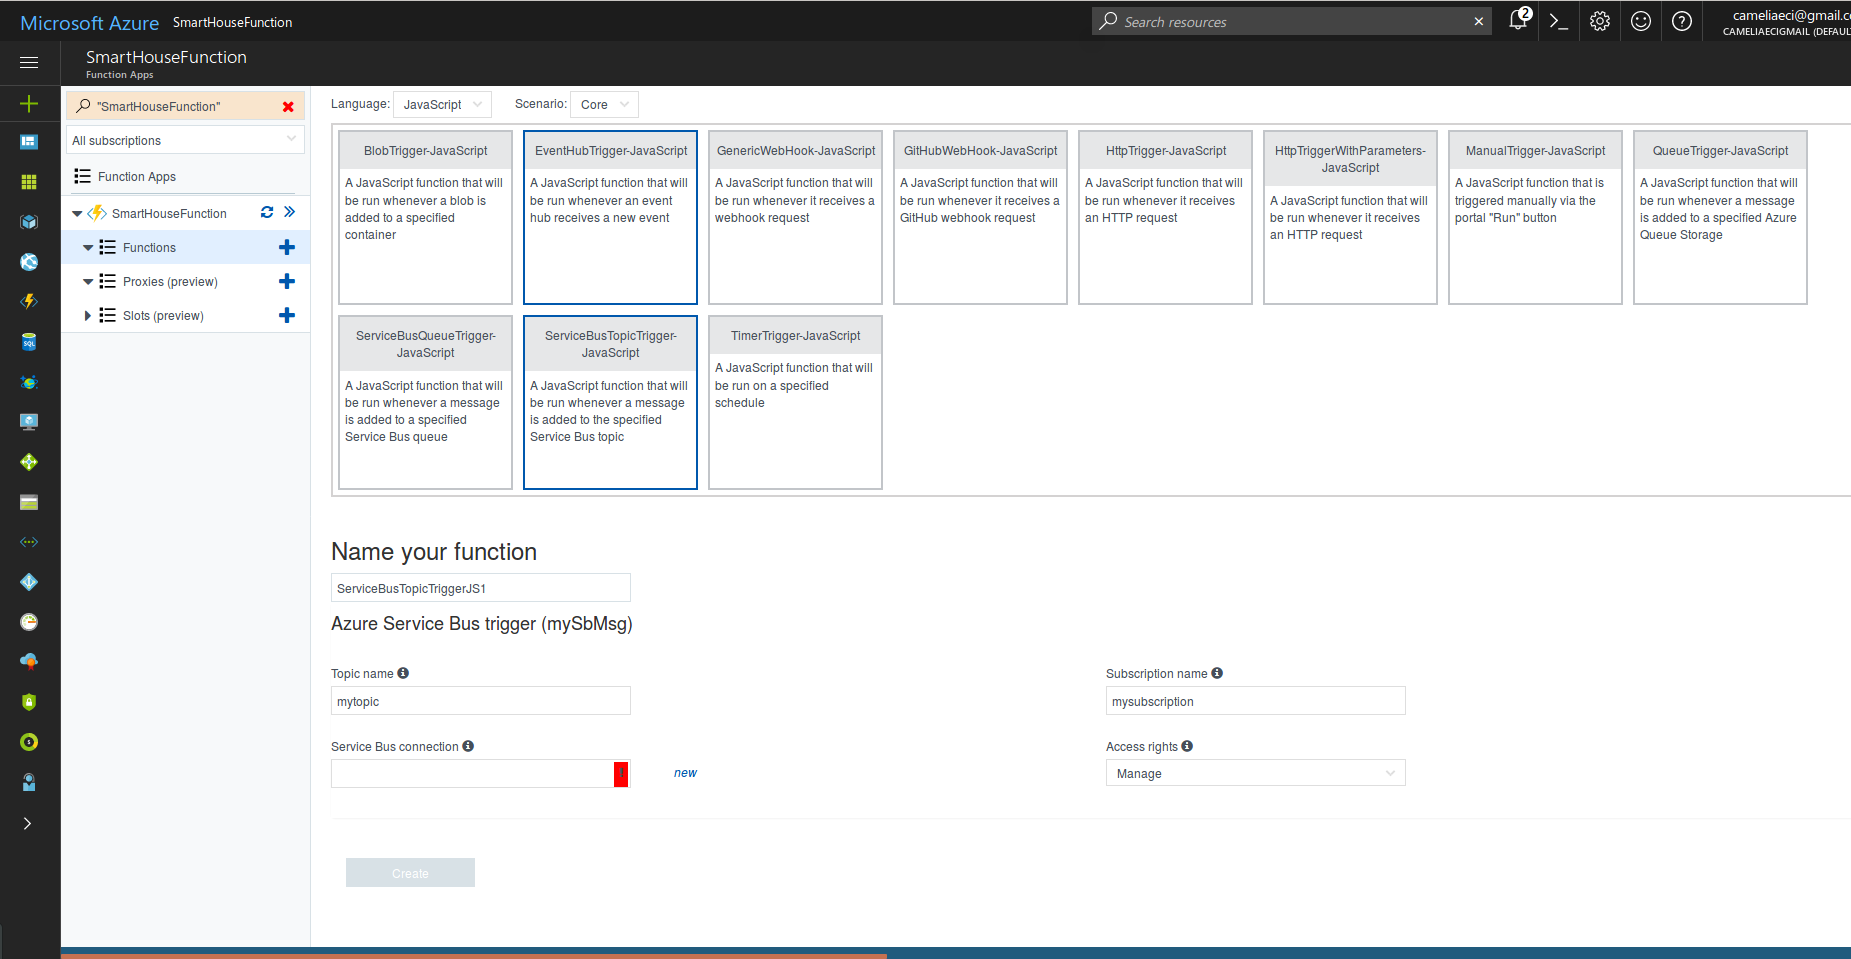This screenshot has width=1851, height=959.
Task: Open the Dashboard icon in the sidebar
Action: coord(29,142)
